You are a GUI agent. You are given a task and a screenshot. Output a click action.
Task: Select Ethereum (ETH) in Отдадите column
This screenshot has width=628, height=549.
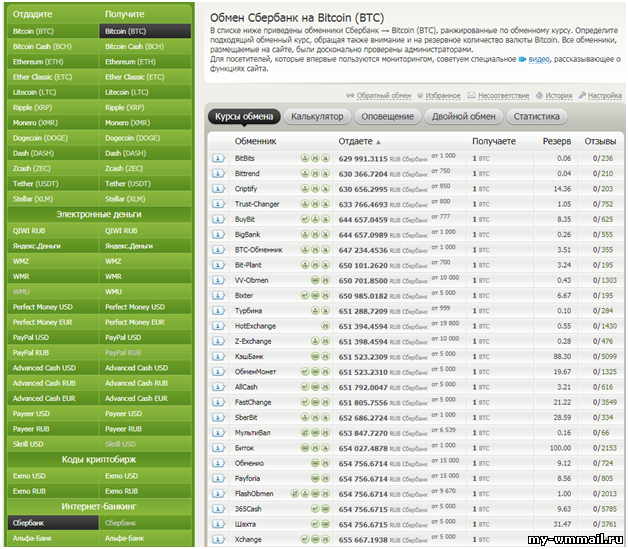coord(53,62)
